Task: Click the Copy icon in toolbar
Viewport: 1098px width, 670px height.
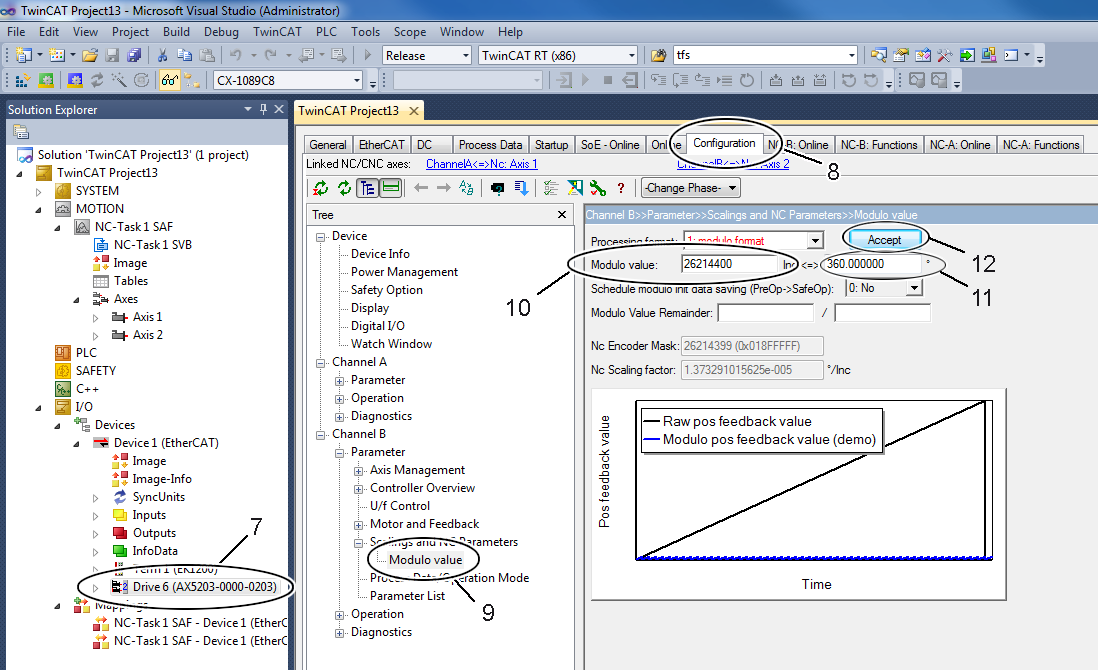Action: 184,55
